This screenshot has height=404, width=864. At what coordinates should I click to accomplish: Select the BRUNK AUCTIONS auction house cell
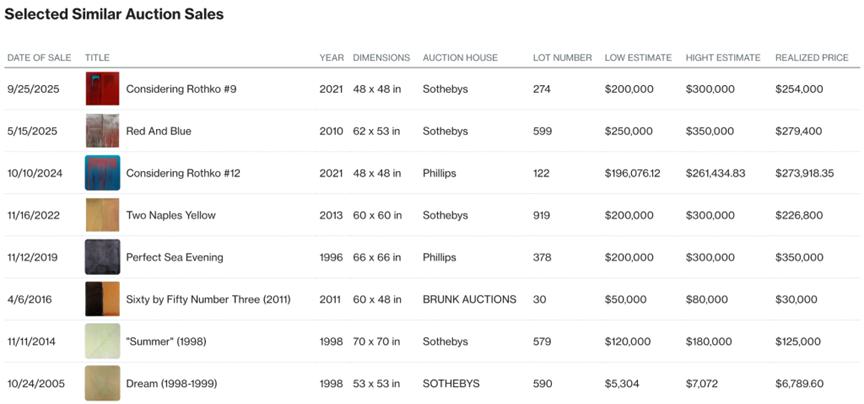469,299
